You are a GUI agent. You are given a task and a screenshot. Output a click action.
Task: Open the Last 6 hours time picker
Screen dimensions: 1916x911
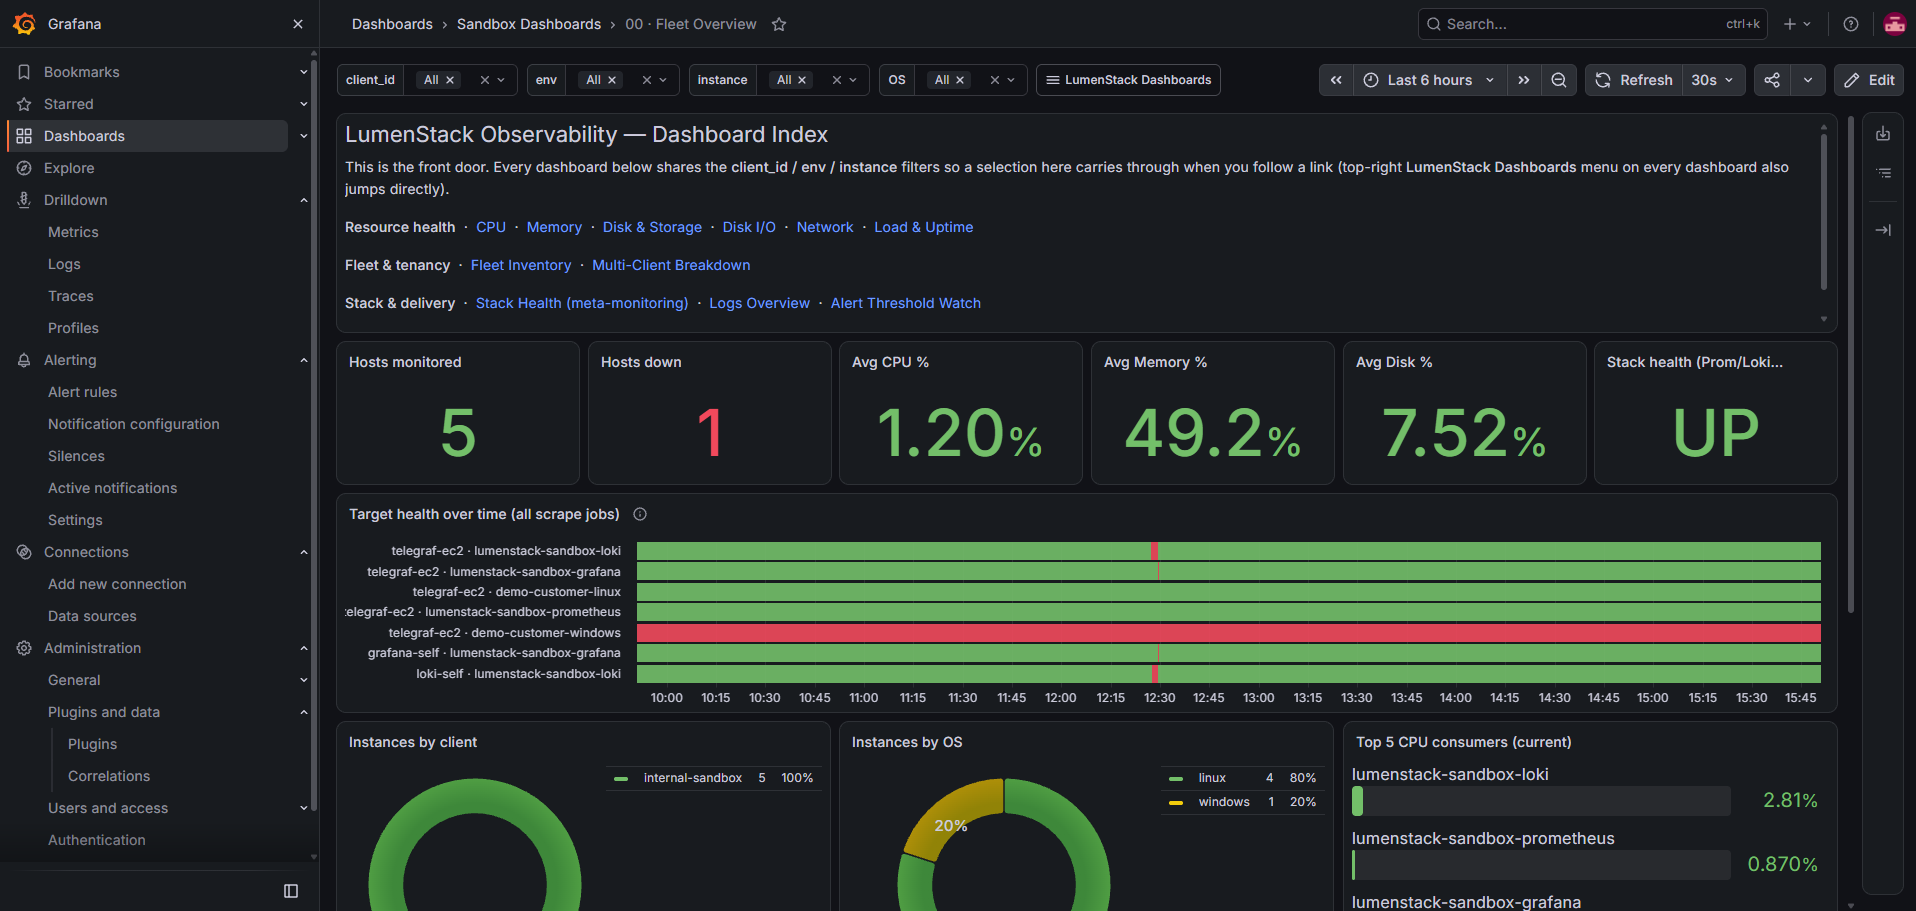point(1429,80)
